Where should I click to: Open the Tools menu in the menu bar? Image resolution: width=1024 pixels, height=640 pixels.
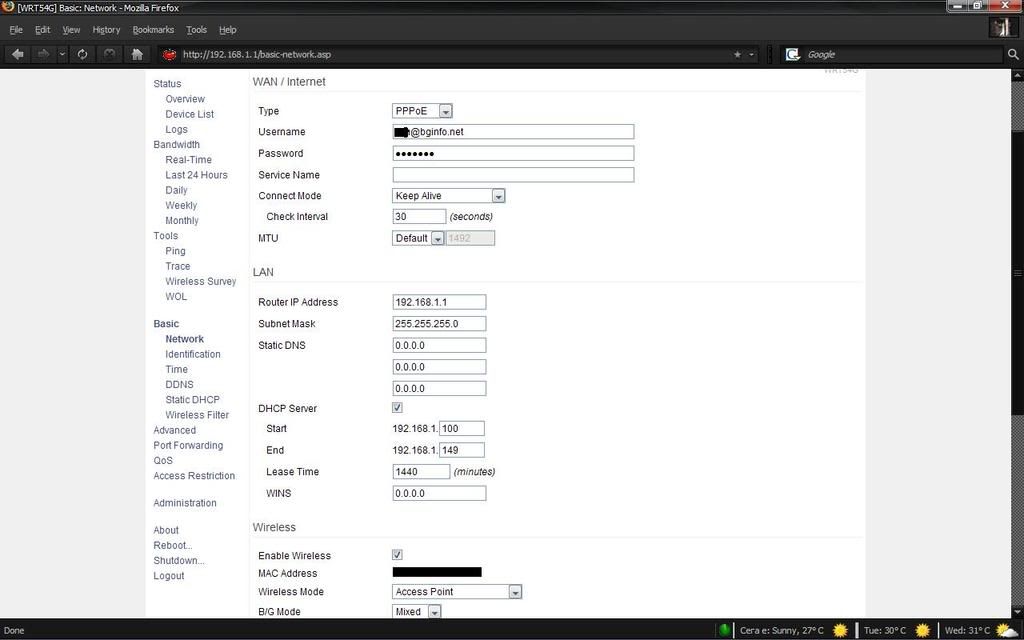[x=197, y=30]
